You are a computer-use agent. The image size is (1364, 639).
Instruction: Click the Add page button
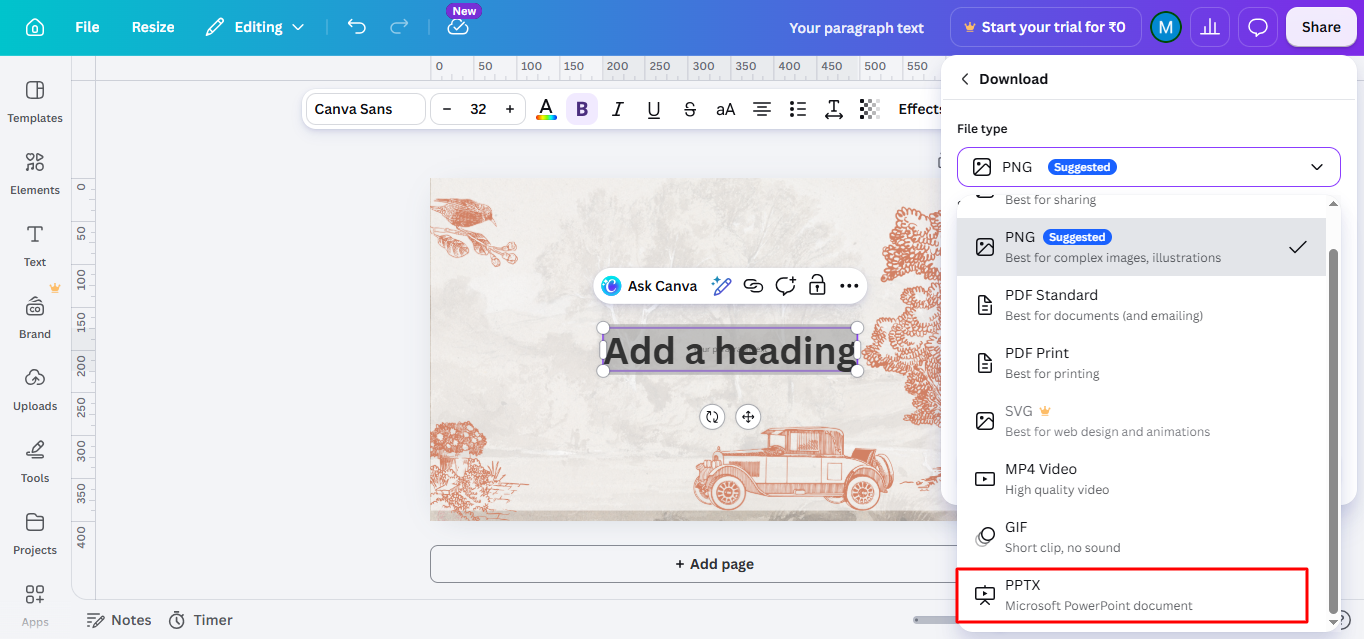pyautogui.click(x=714, y=564)
